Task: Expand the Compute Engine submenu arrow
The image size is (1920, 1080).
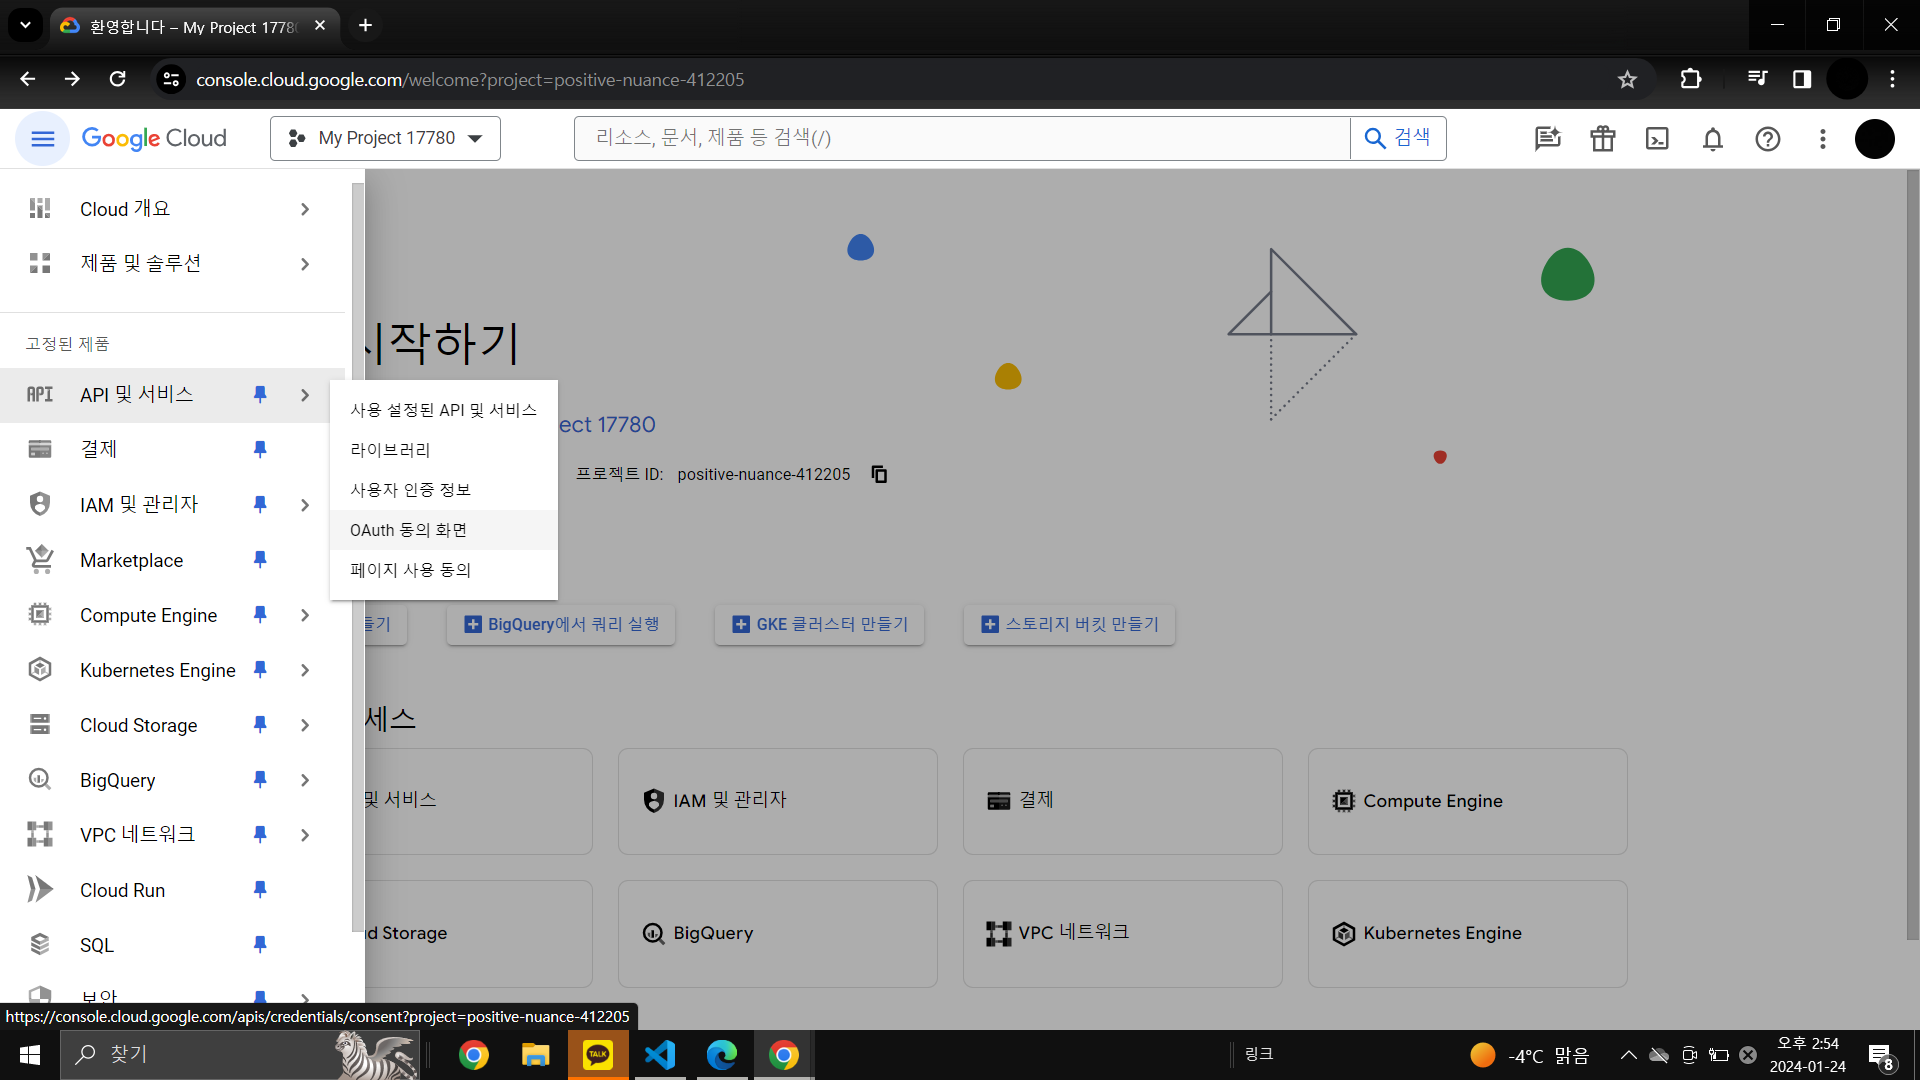Action: point(305,616)
